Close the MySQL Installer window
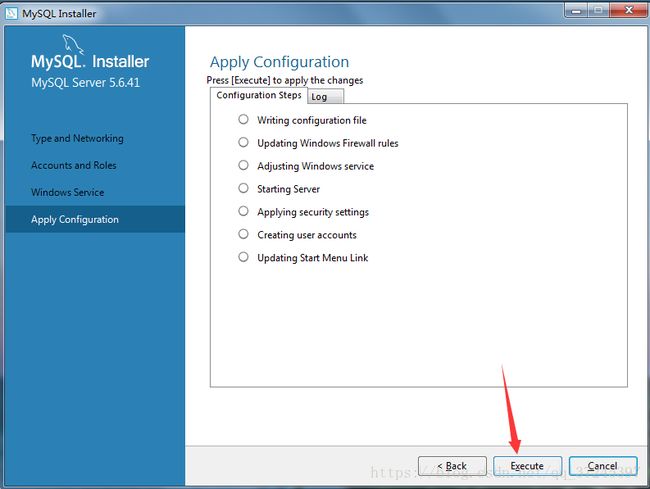This screenshot has height=489, width=650. click(x=628, y=10)
